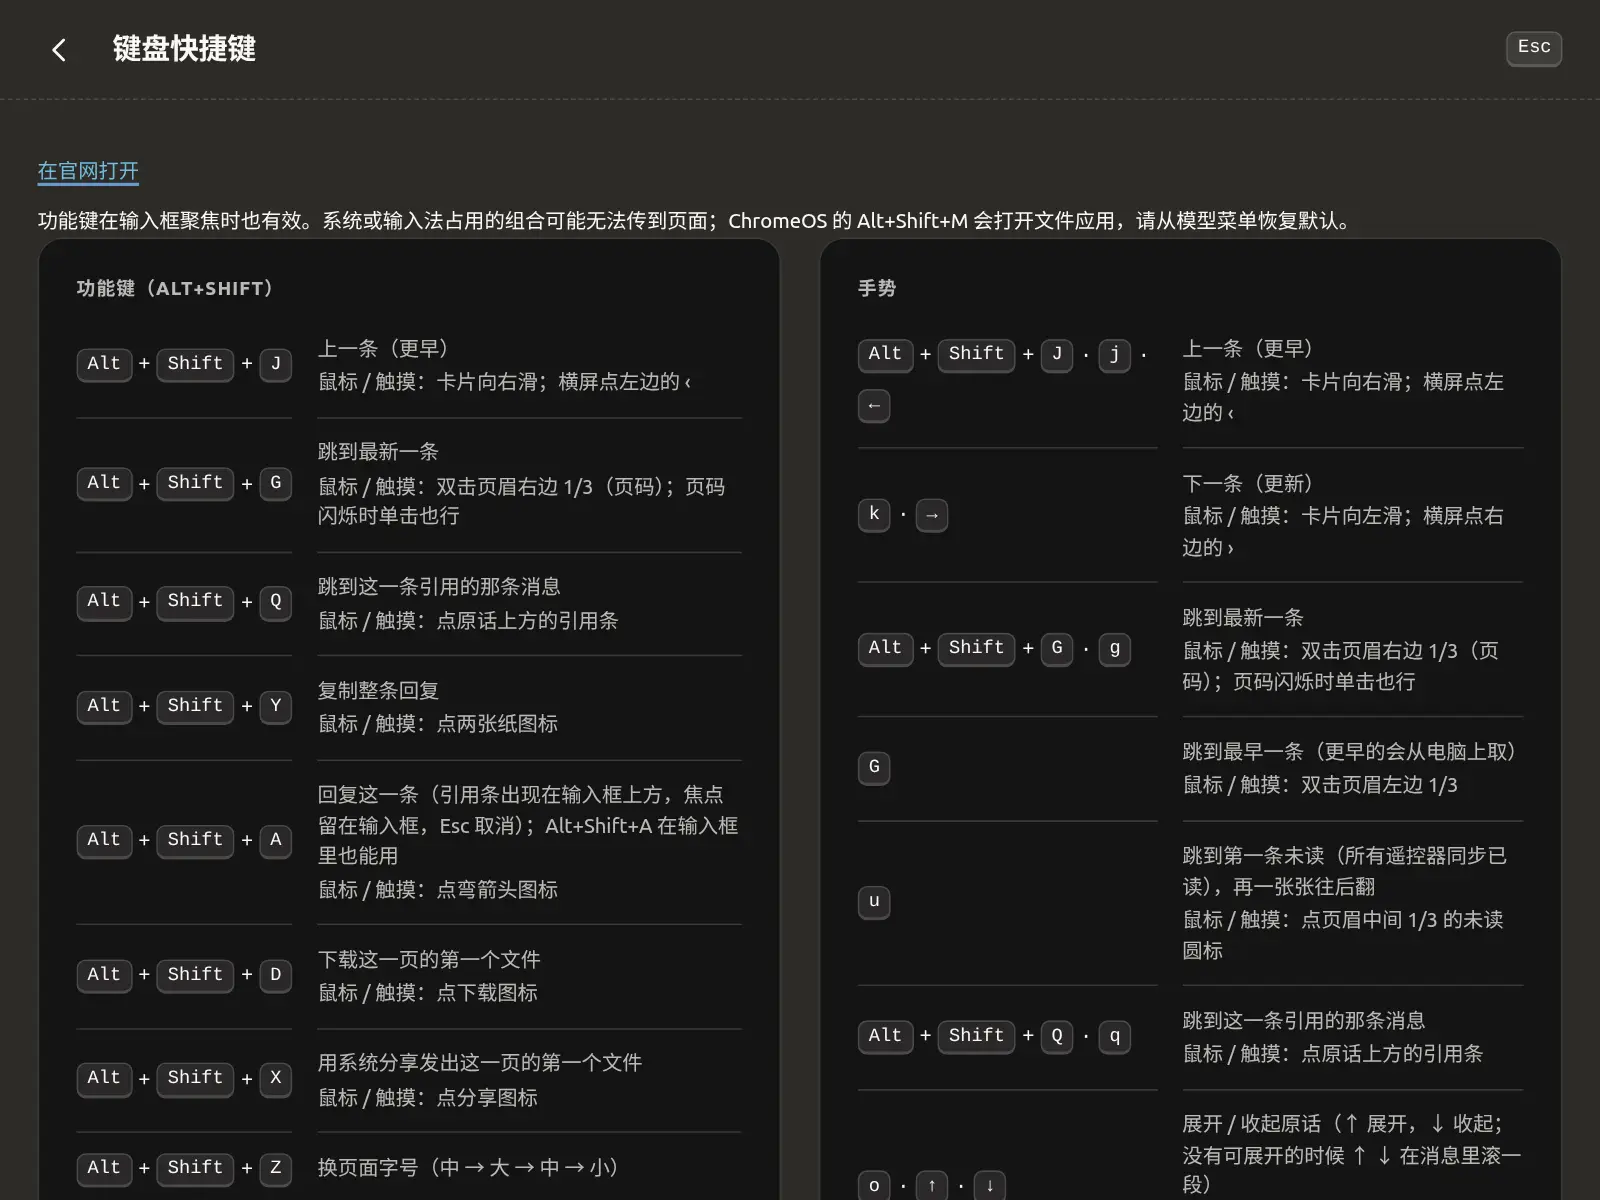Click the 键盘快捷键 page title
1600x1200 pixels.
(x=184, y=49)
